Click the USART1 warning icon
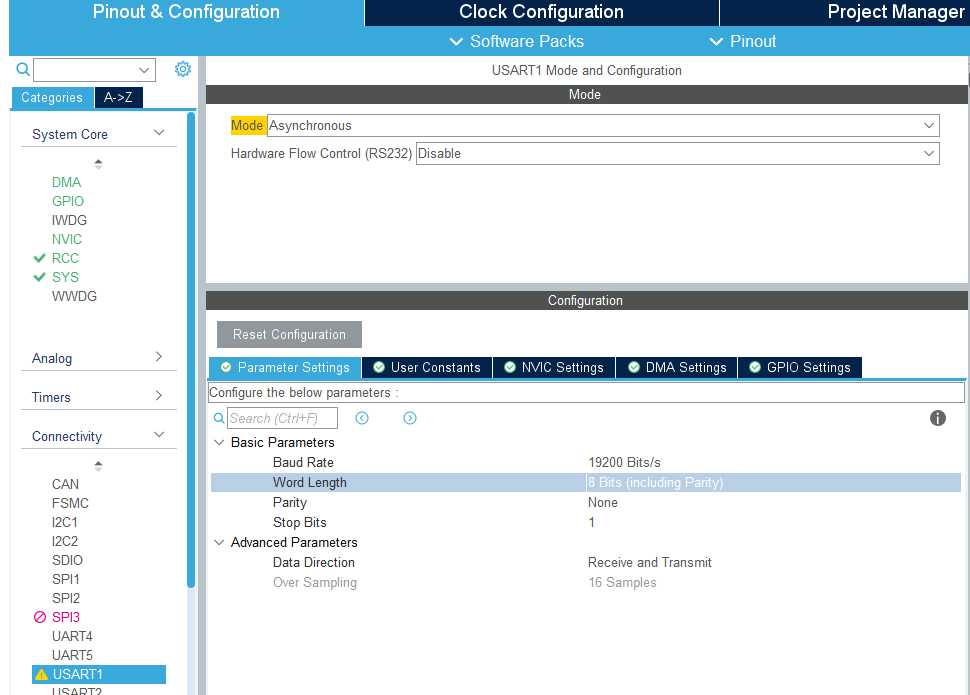Screen dimensions: 970x695 [40, 675]
